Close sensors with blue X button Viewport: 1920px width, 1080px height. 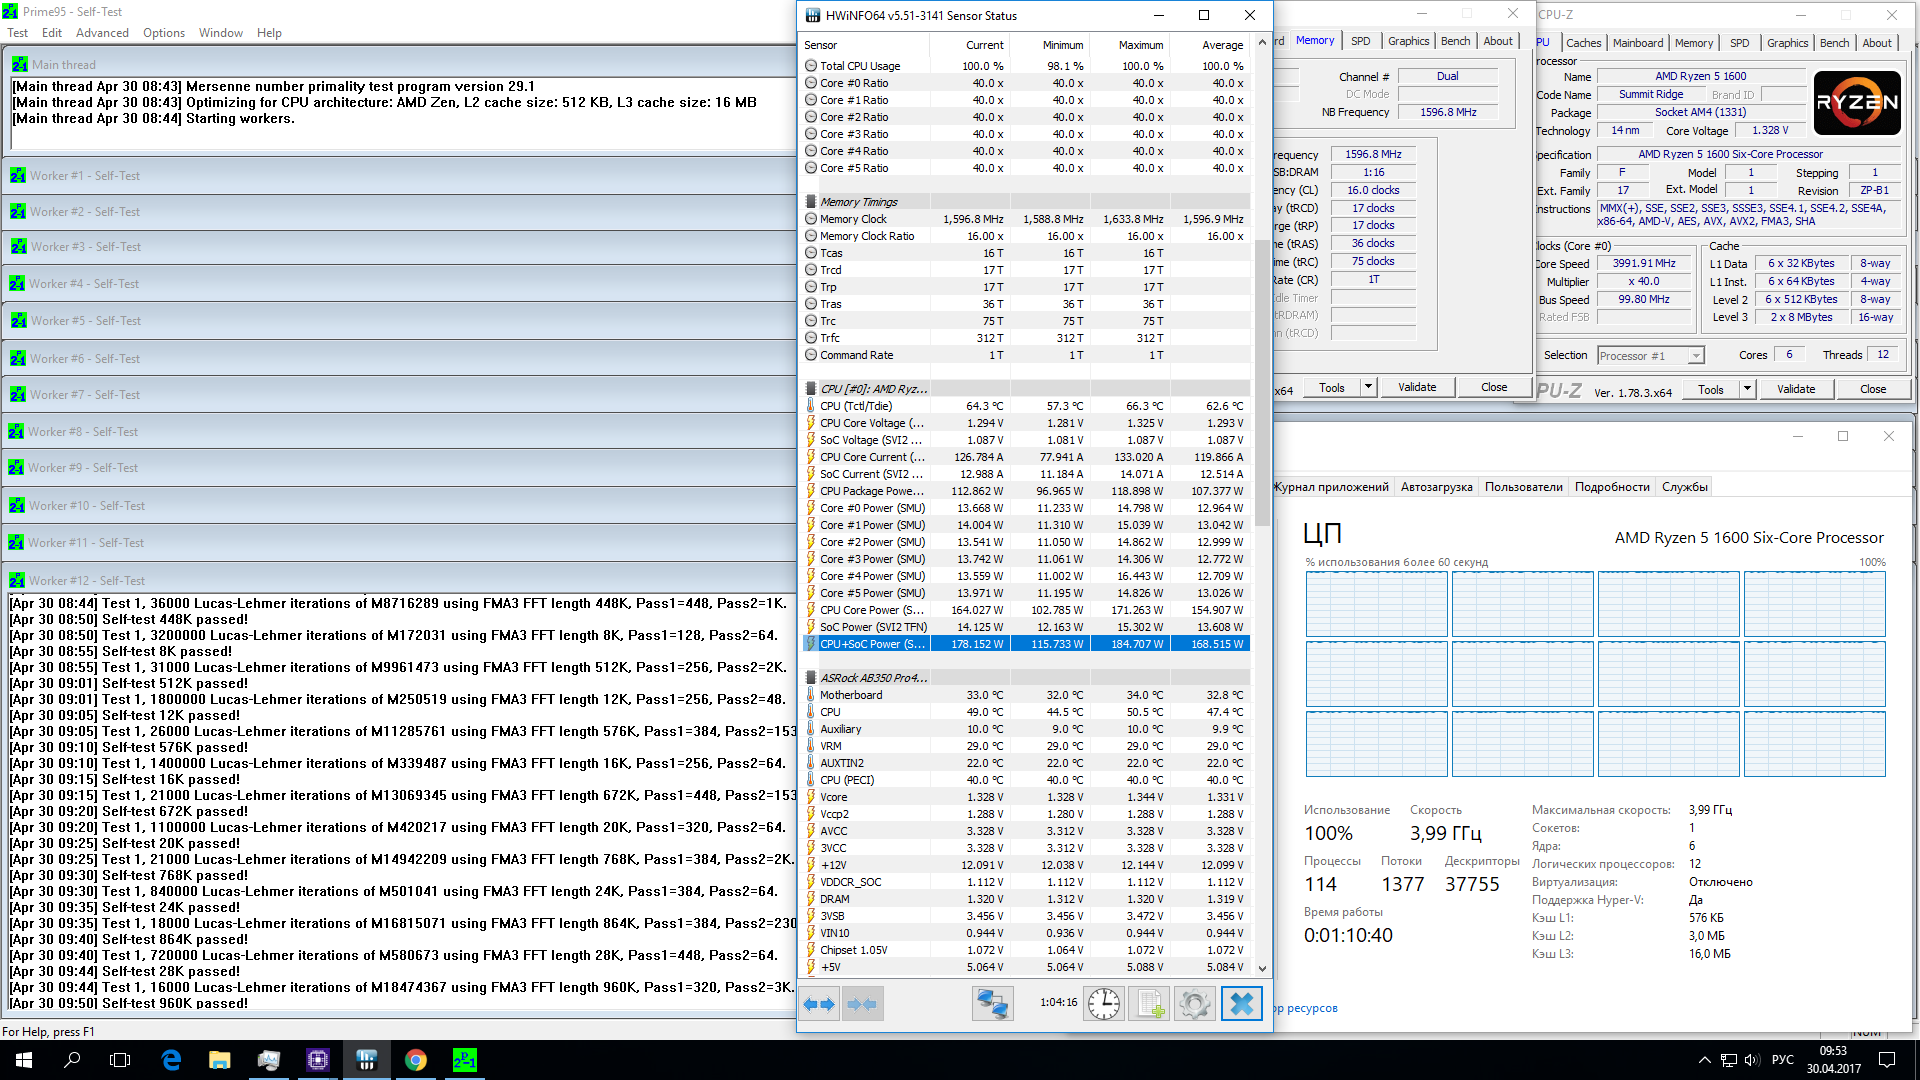click(1241, 1004)
